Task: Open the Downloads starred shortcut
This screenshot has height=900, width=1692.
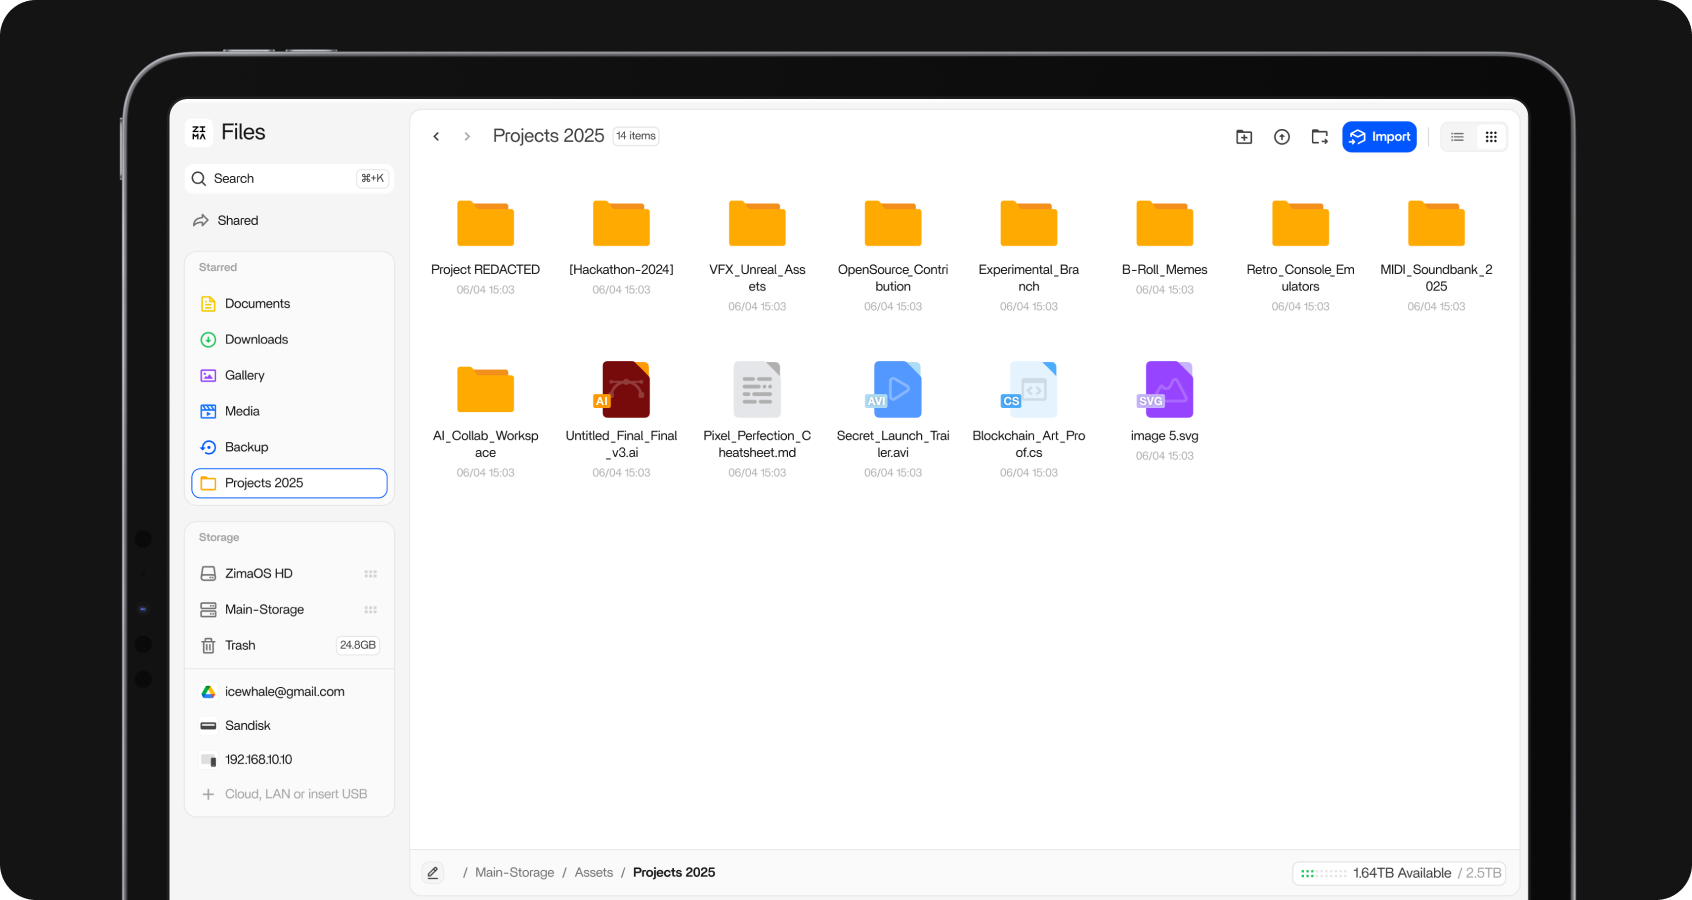Action: pos(257,339)
